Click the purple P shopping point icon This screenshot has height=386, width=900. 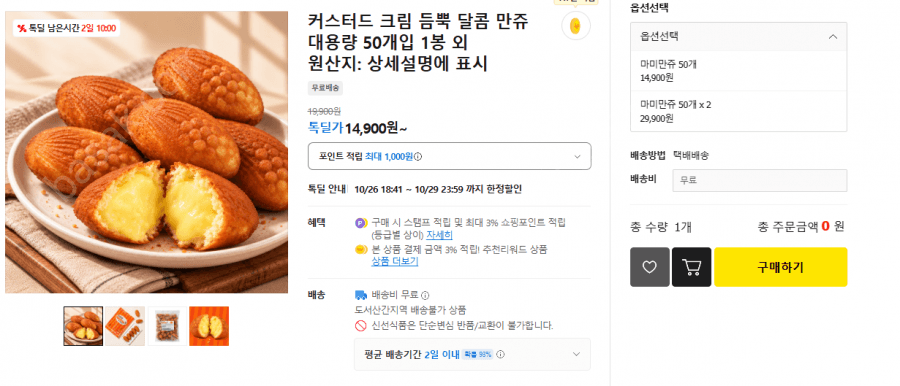coord(361,222)
